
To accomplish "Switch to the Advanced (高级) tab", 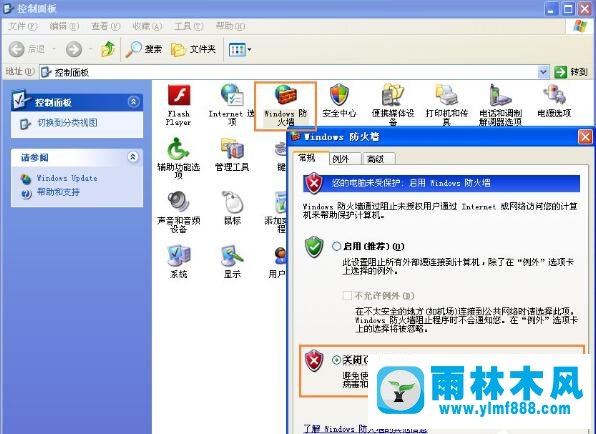I will point(379,159).
